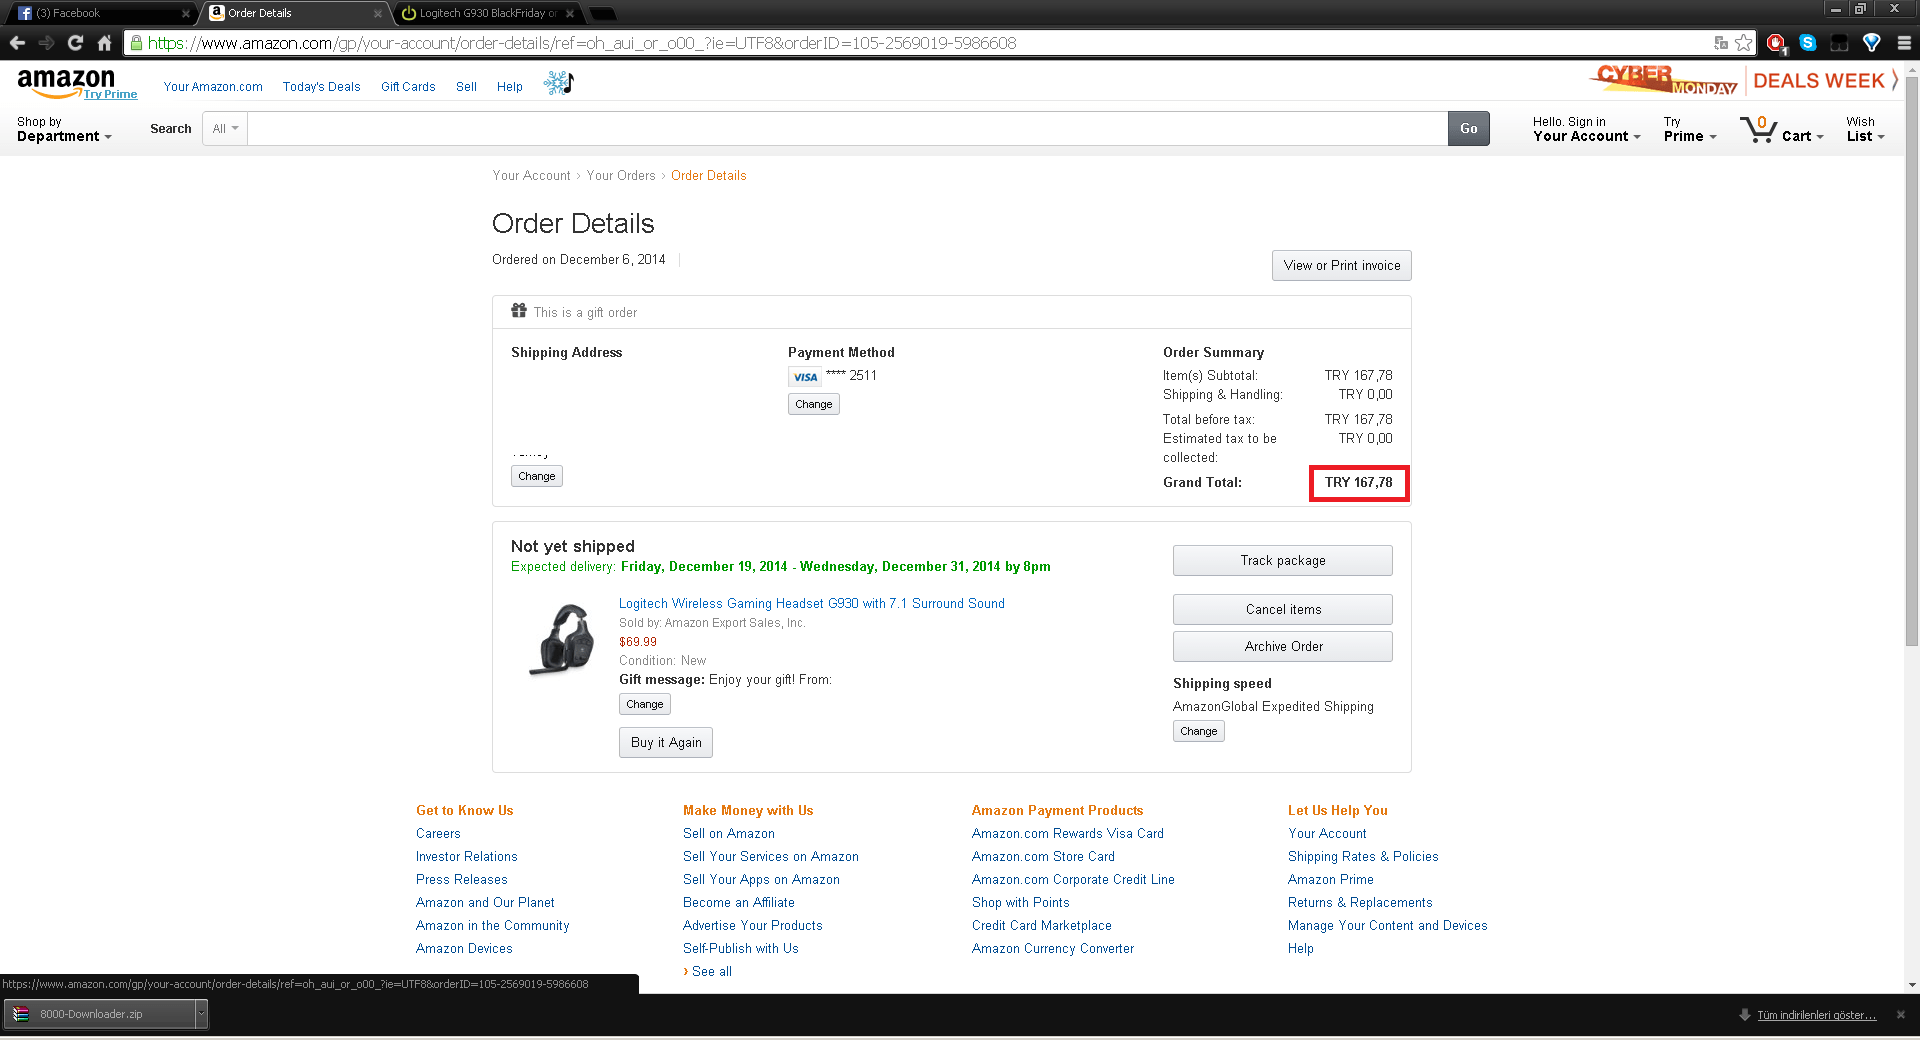Open the Logitech Wireless Gaming Headset link
The height and width of the screenshot is (1040, 1920).
pos(811,603)
